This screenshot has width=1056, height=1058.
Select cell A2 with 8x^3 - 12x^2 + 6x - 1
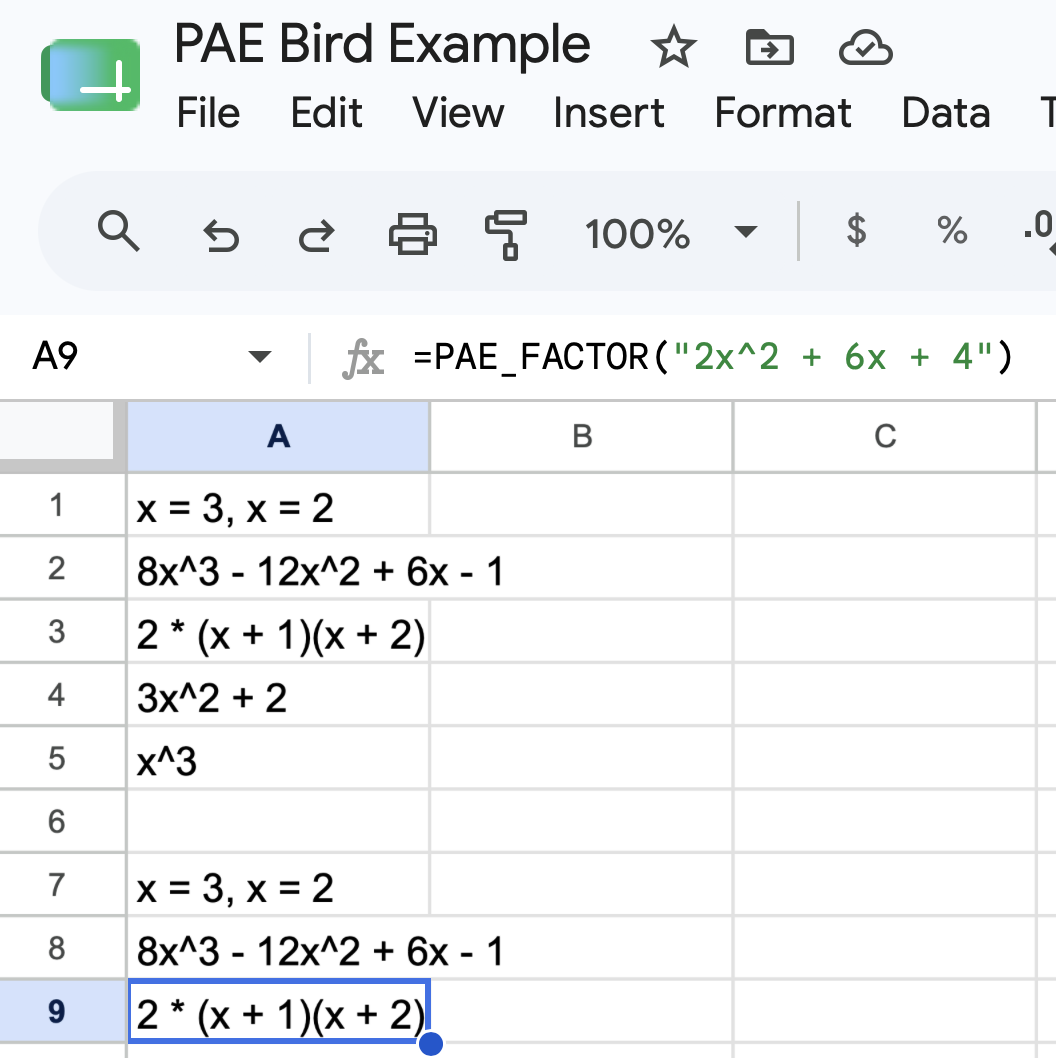(x=278, y=569)
